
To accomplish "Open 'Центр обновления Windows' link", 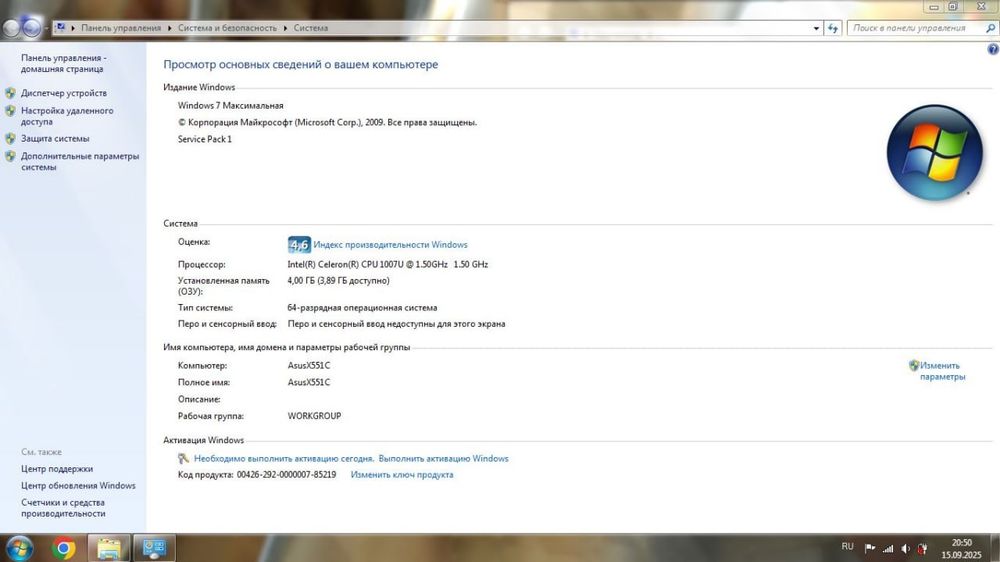I will (x=78, y=485).
